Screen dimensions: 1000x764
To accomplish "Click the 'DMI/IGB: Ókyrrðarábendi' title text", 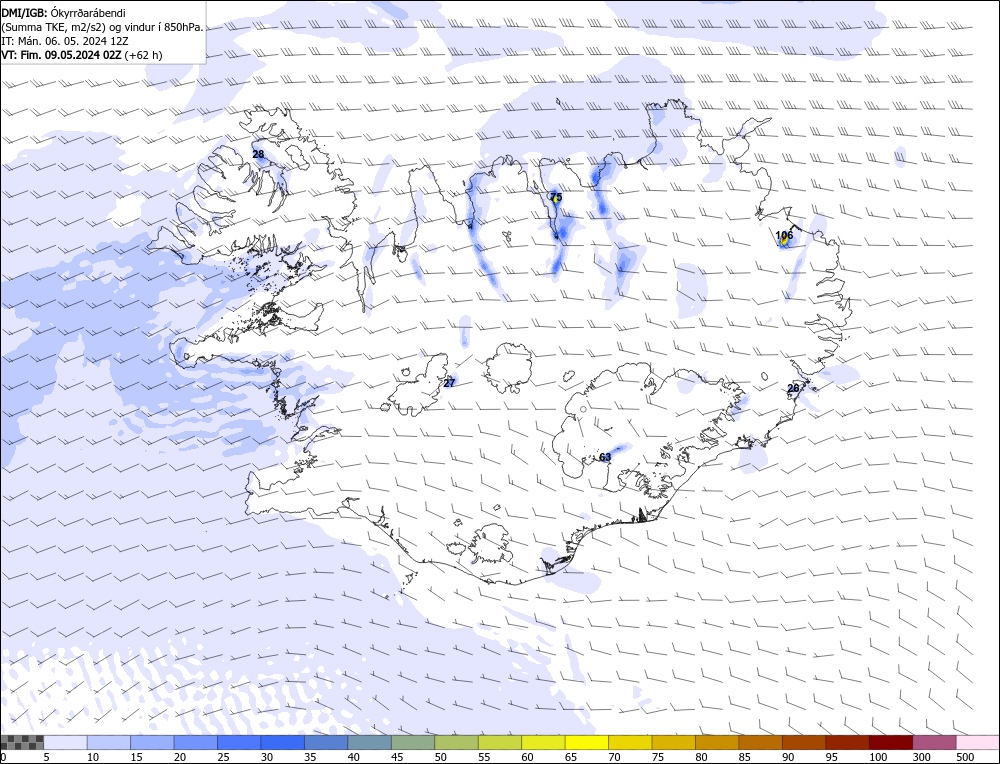I will [x=63, y=12].
